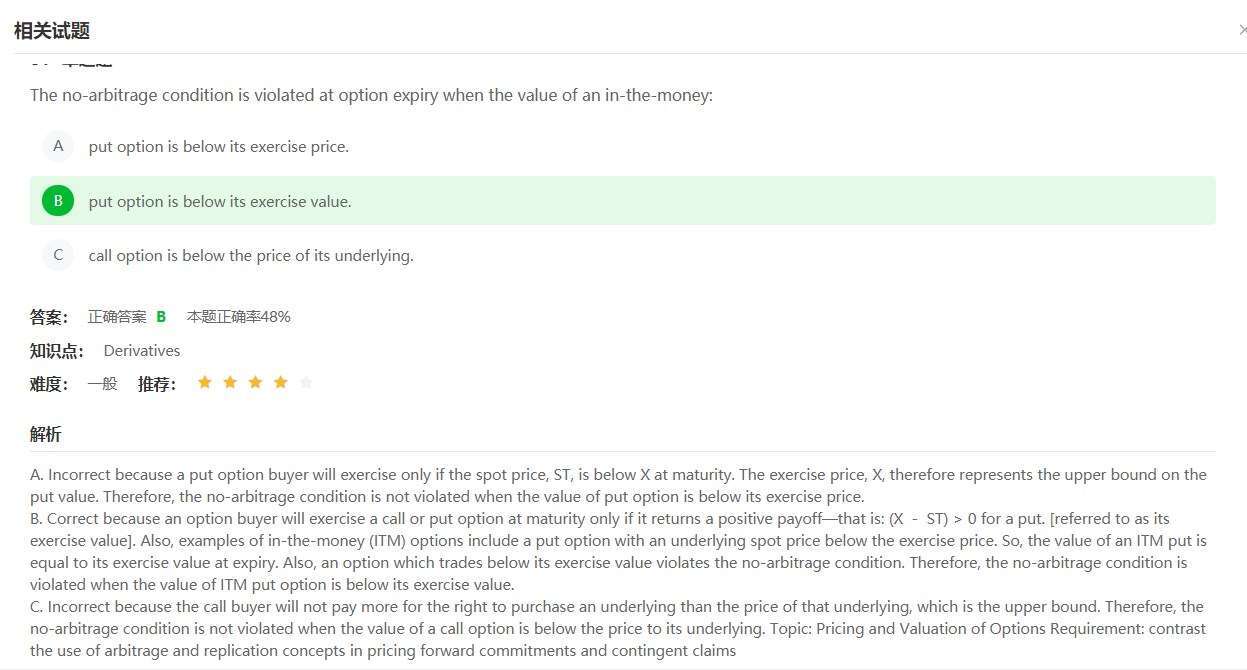The image size is (1247, 670).
Task: Click the Derivatives knowledge point
Action: coord(142,350)
